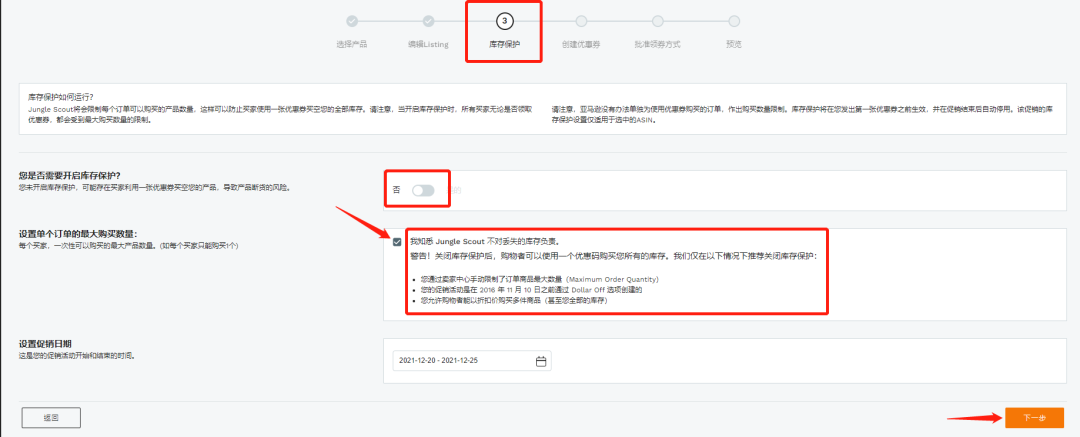Image resolution: width=1080 pixels, height=437 pixels.
Task: Click the checkmark circle above 编辑Listing
Action: (x=428, y=21)
